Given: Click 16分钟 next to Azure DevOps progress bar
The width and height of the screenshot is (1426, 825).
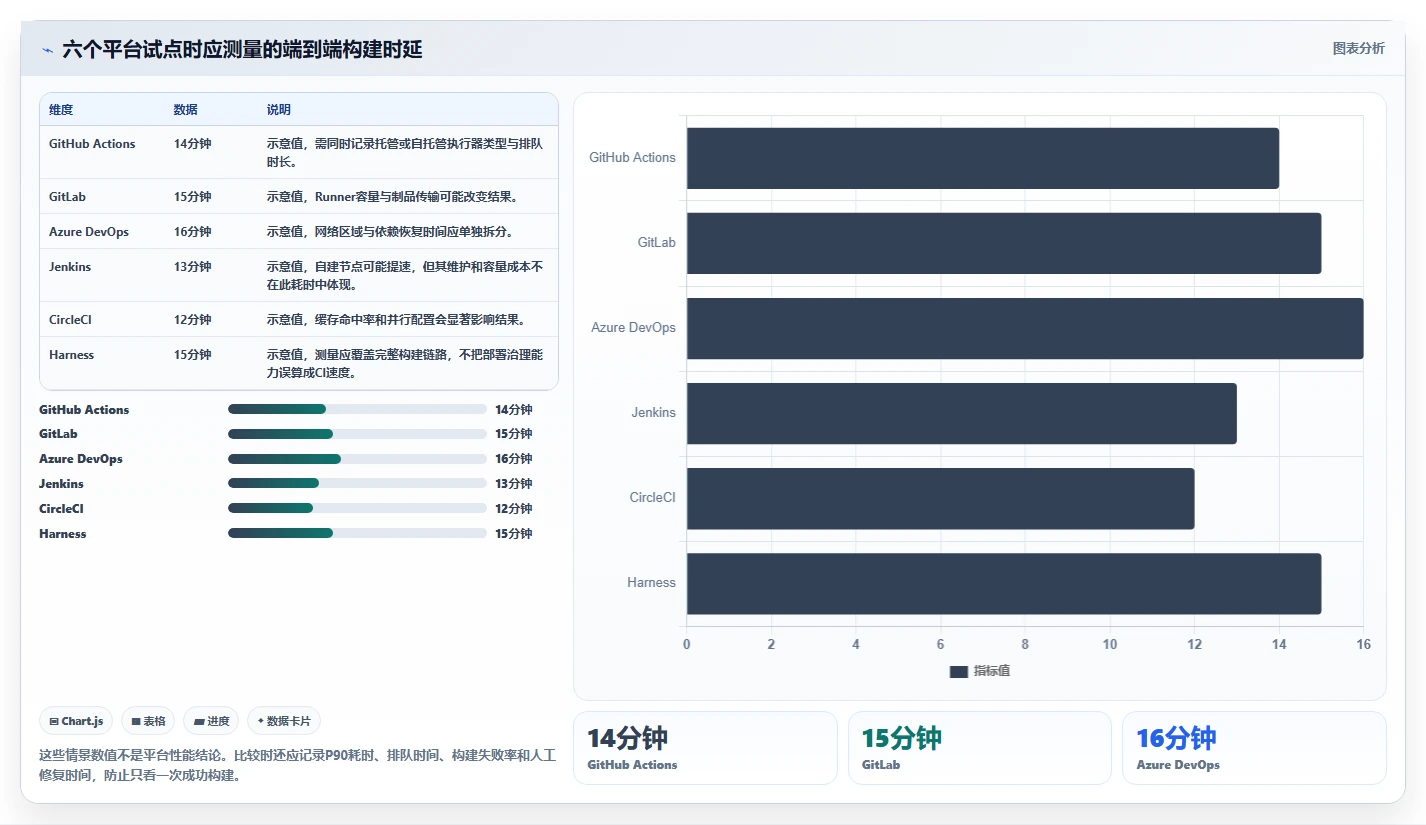Looking at the screenshot, I should (x=514, y=459).
